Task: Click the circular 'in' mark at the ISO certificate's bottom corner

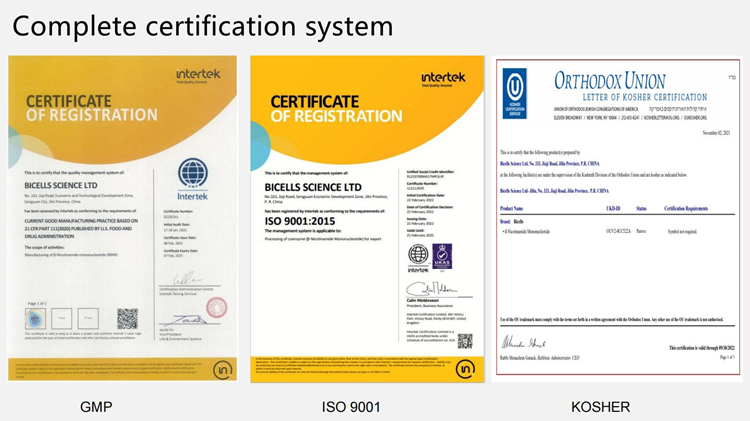Action: (464, 370)
